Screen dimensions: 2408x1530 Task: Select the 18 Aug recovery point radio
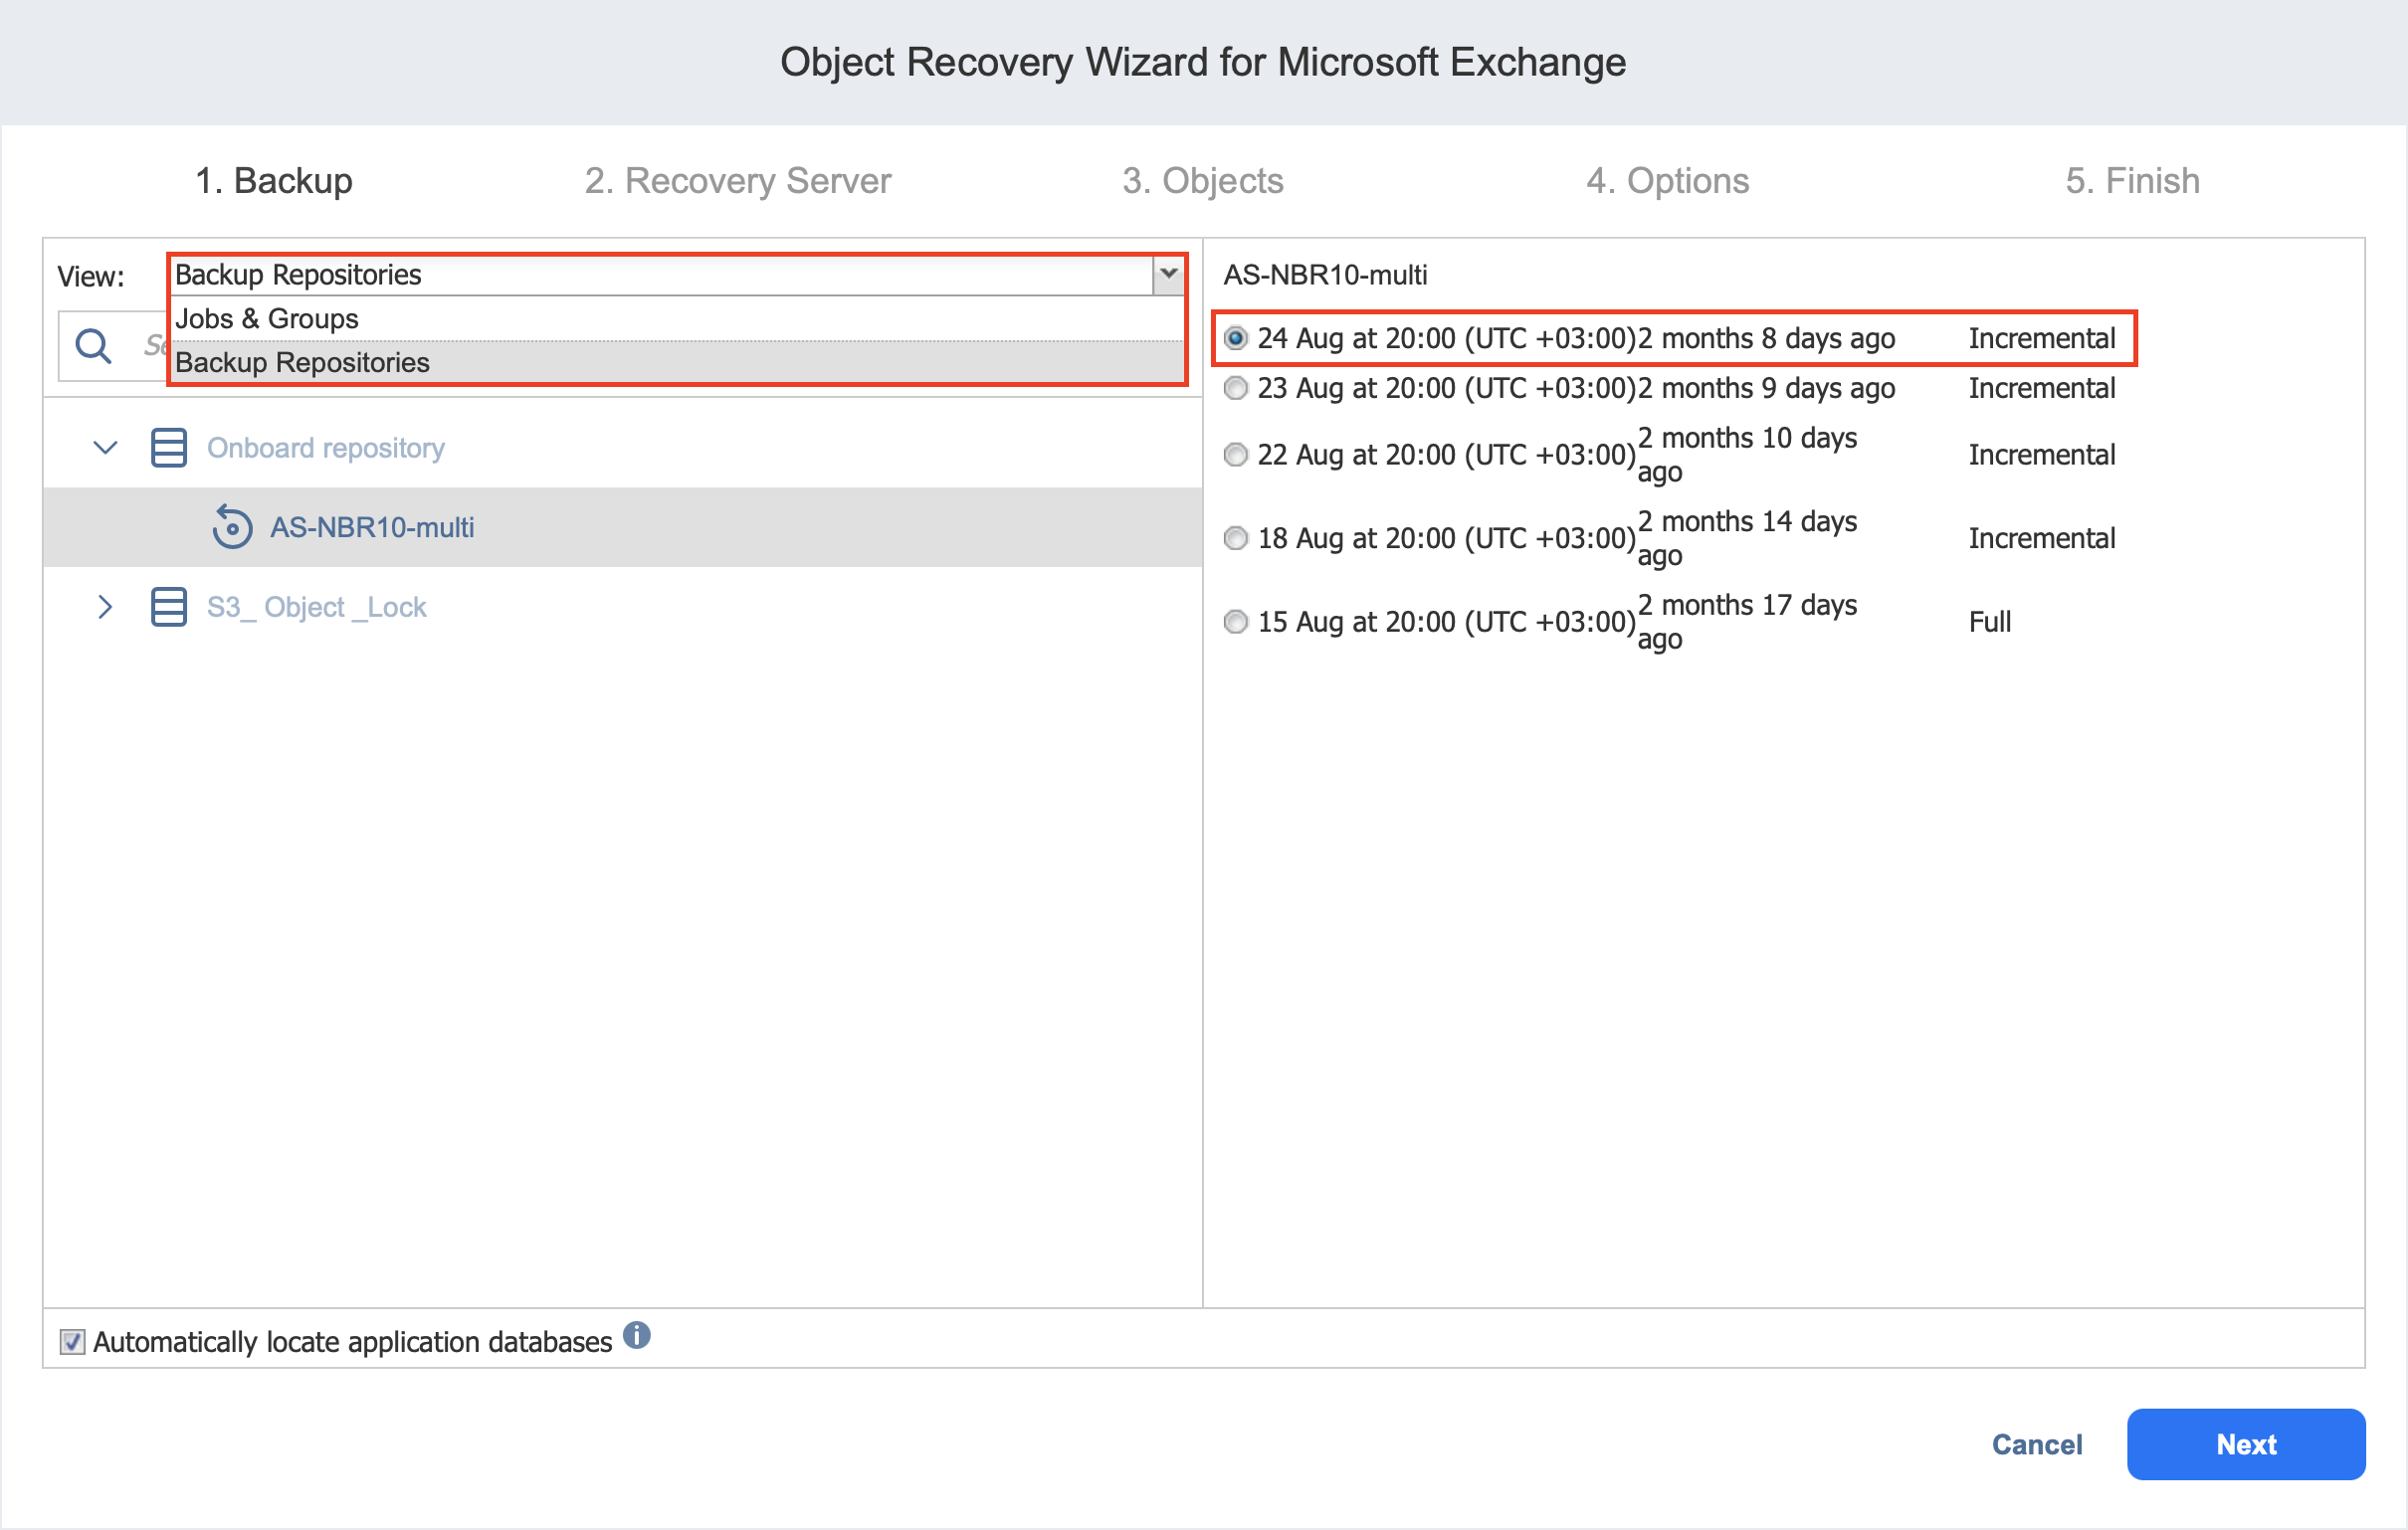[x=1236, y=538]
